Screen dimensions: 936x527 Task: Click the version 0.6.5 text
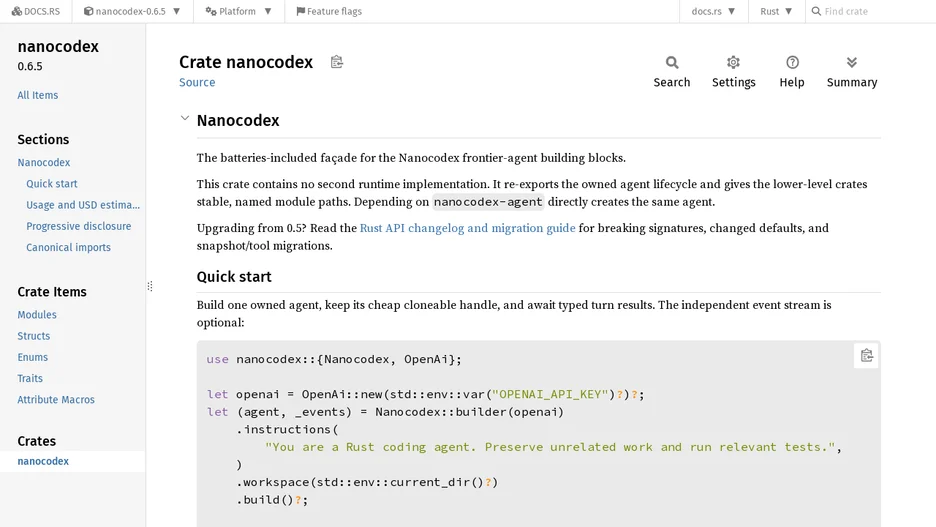[x=30, y=66]
